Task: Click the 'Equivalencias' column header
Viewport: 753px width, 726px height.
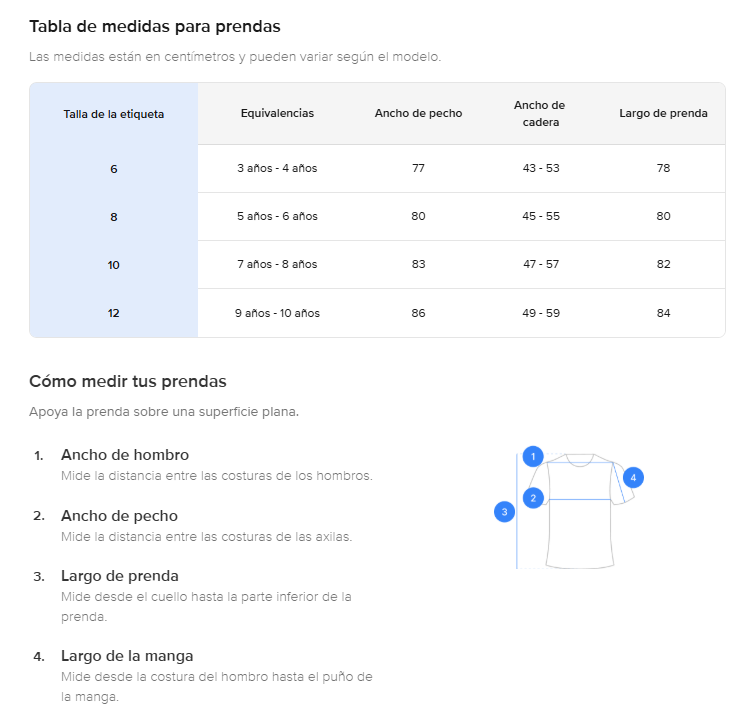Action: 277,113
